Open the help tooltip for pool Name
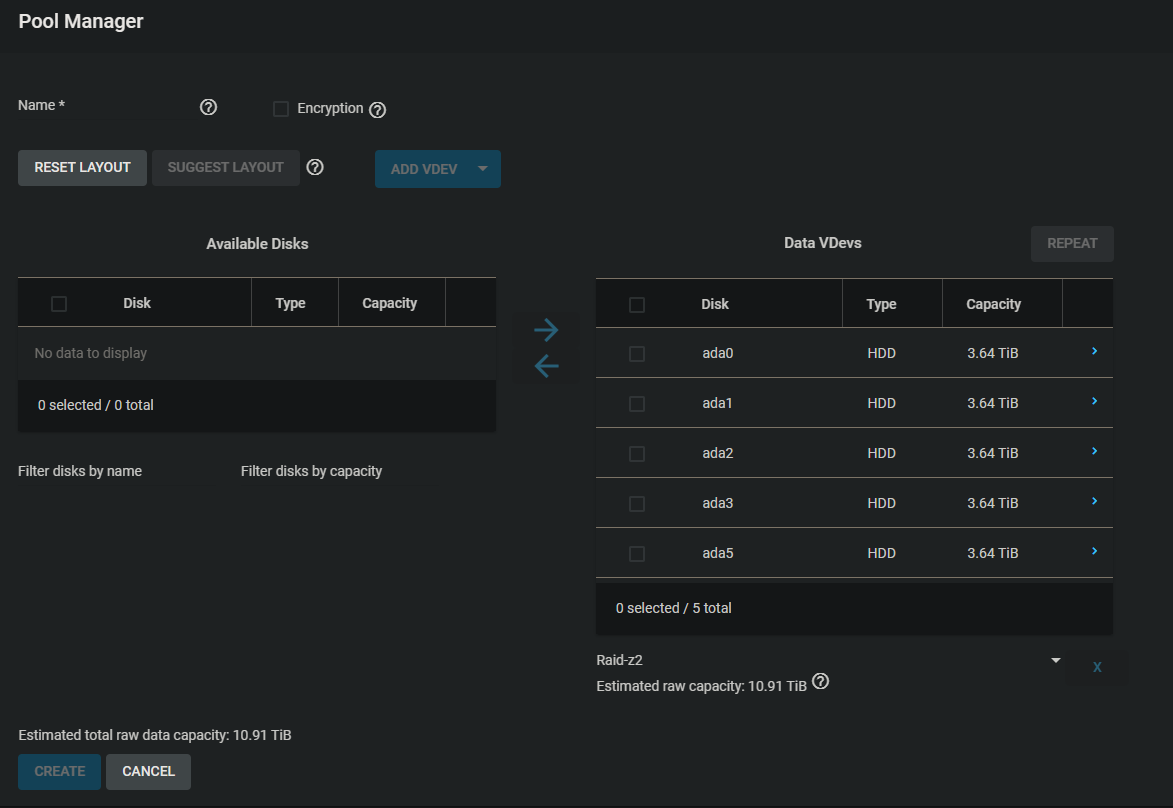This screenshot has height=808, width=1173. pyautogui.click(x=208, y=107)
